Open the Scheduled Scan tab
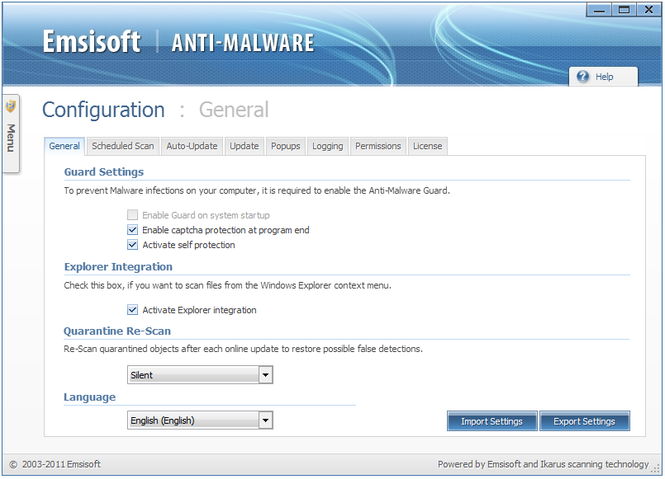Viewport: 665px width, 479px height. pyautogui.click(x=123, y=146)
